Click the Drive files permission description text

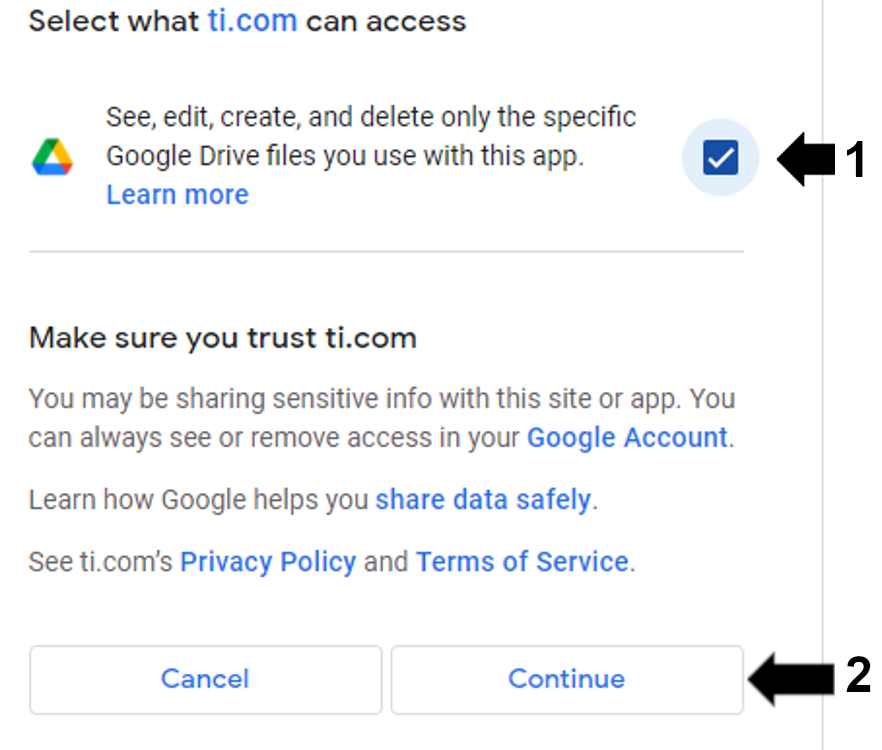pos(370,137)
